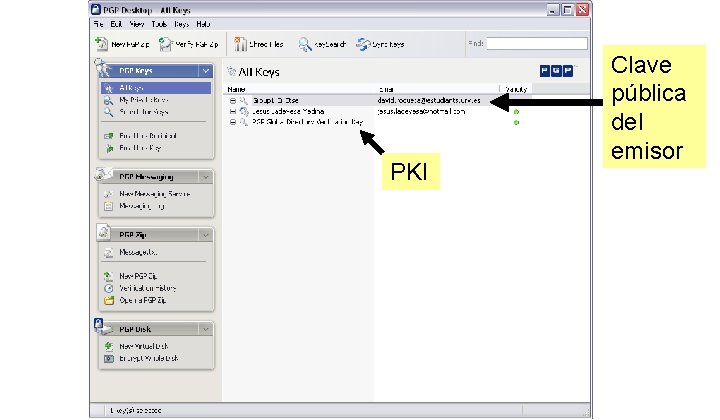The height and width of the screenshot is (420, 720).
Task: Click the New PGP Zip sidebar icon
Action: (x=108, y=276)
